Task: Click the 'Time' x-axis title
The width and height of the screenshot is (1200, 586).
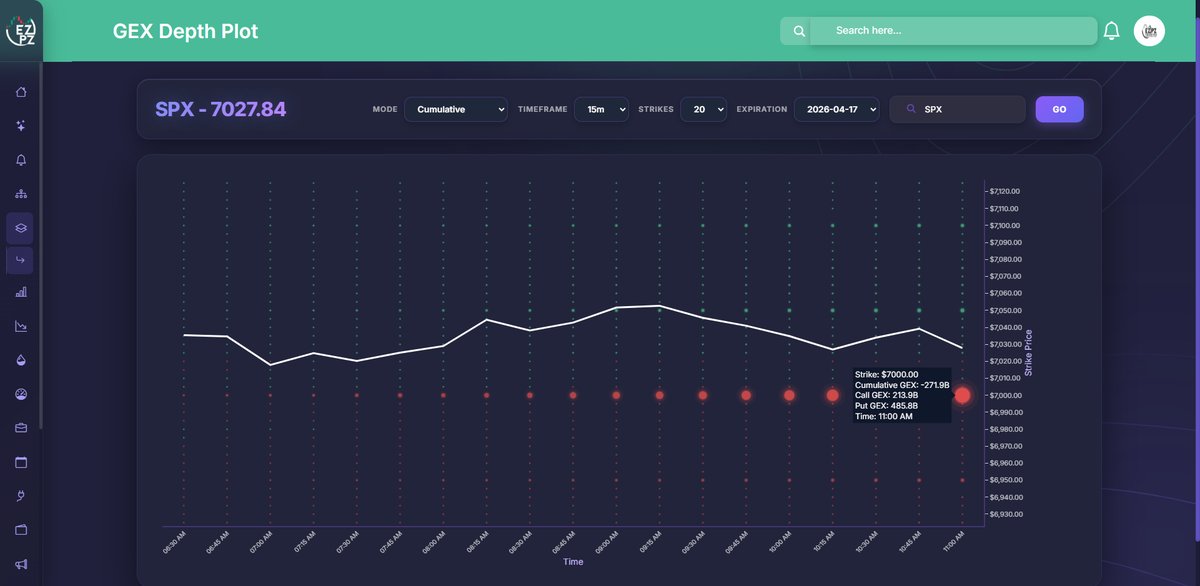Action: (x=573, y=562)
